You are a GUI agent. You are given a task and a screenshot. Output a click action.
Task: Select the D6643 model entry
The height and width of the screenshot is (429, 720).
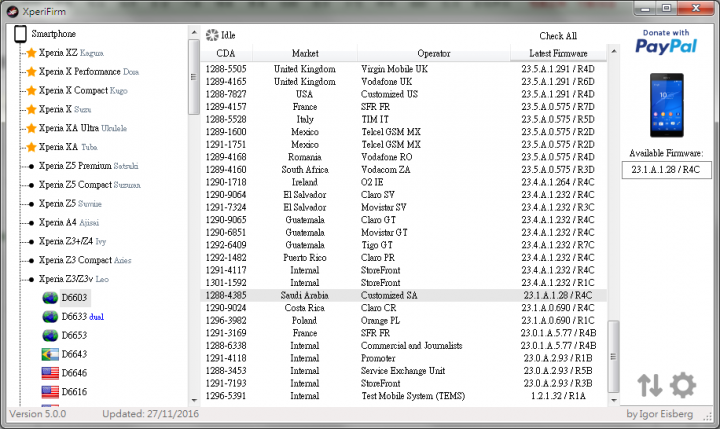click(x=74, y=354)
